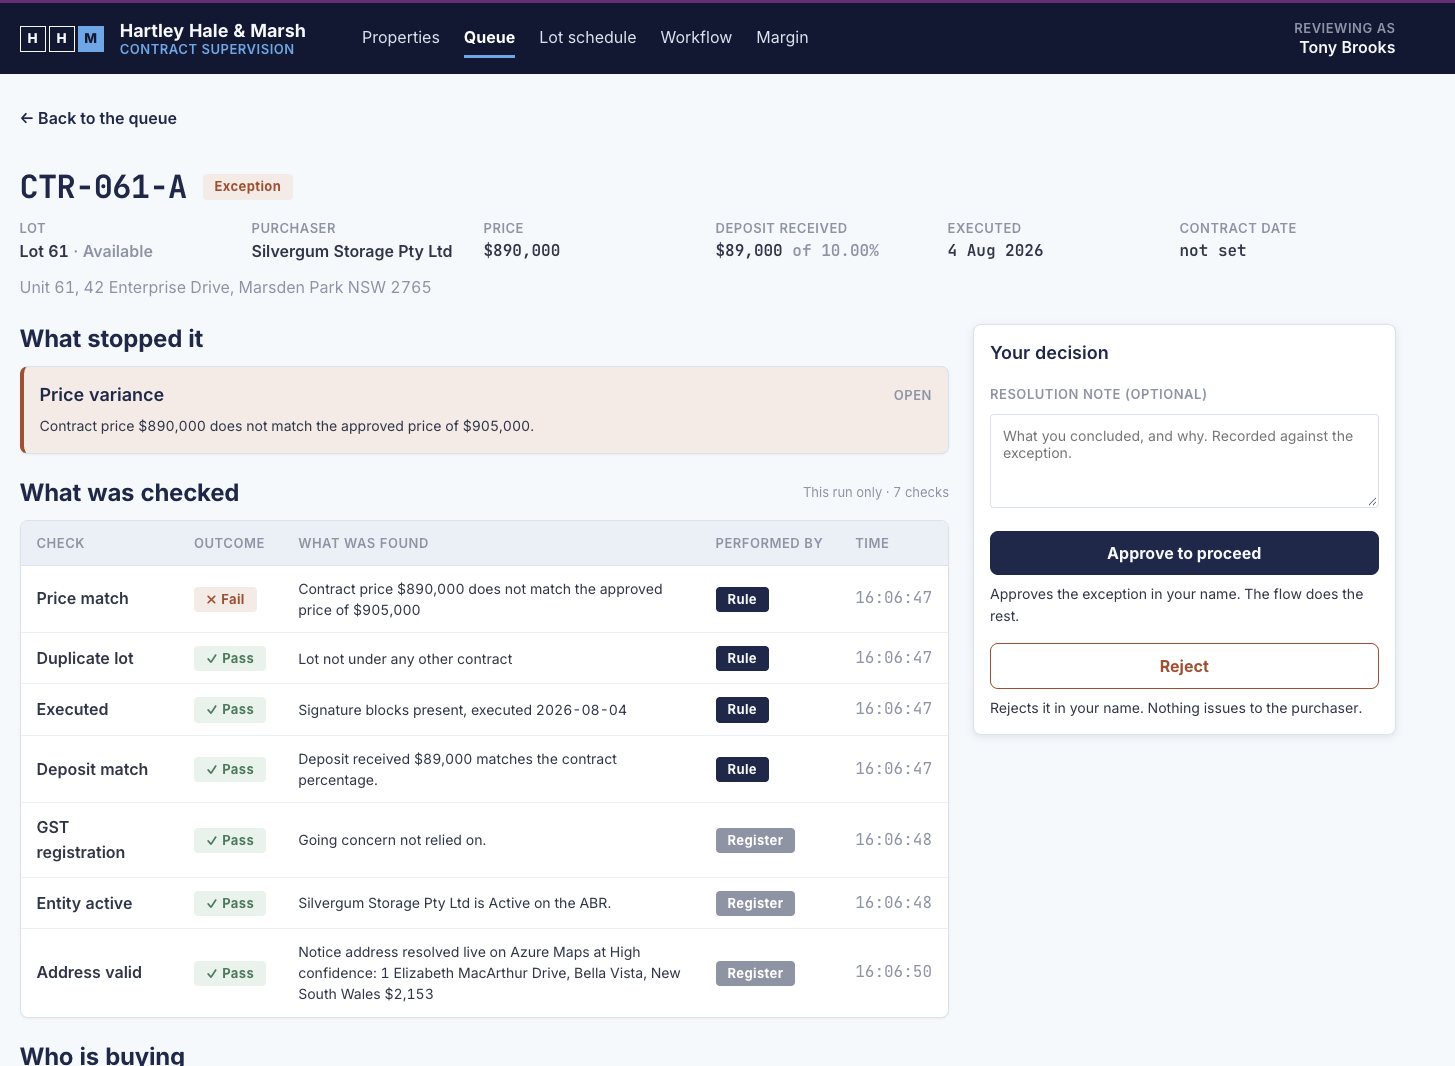Click the OUTCOME column header

[x=229, y=543]
